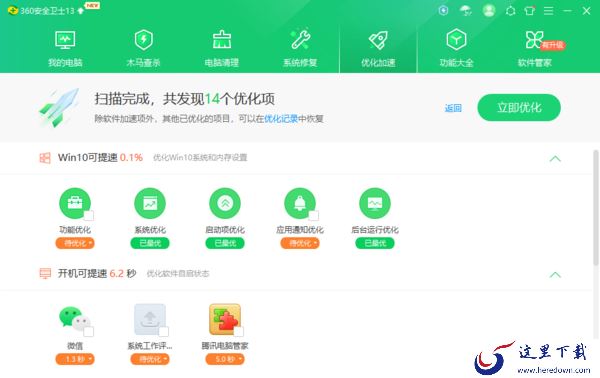600x378 pixels.
Task: Open the 1.3秒 dropdown under 微信
Action: coord(75,359)
